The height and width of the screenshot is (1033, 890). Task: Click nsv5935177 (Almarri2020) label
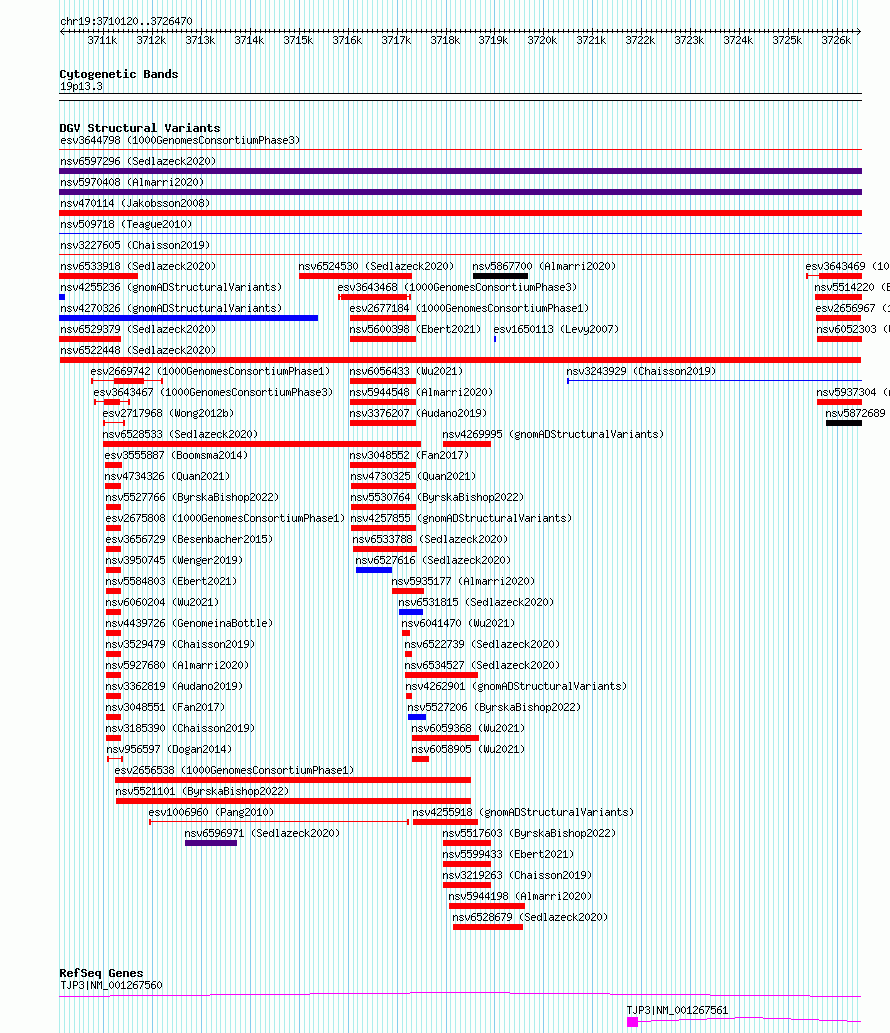coord(463,582)
